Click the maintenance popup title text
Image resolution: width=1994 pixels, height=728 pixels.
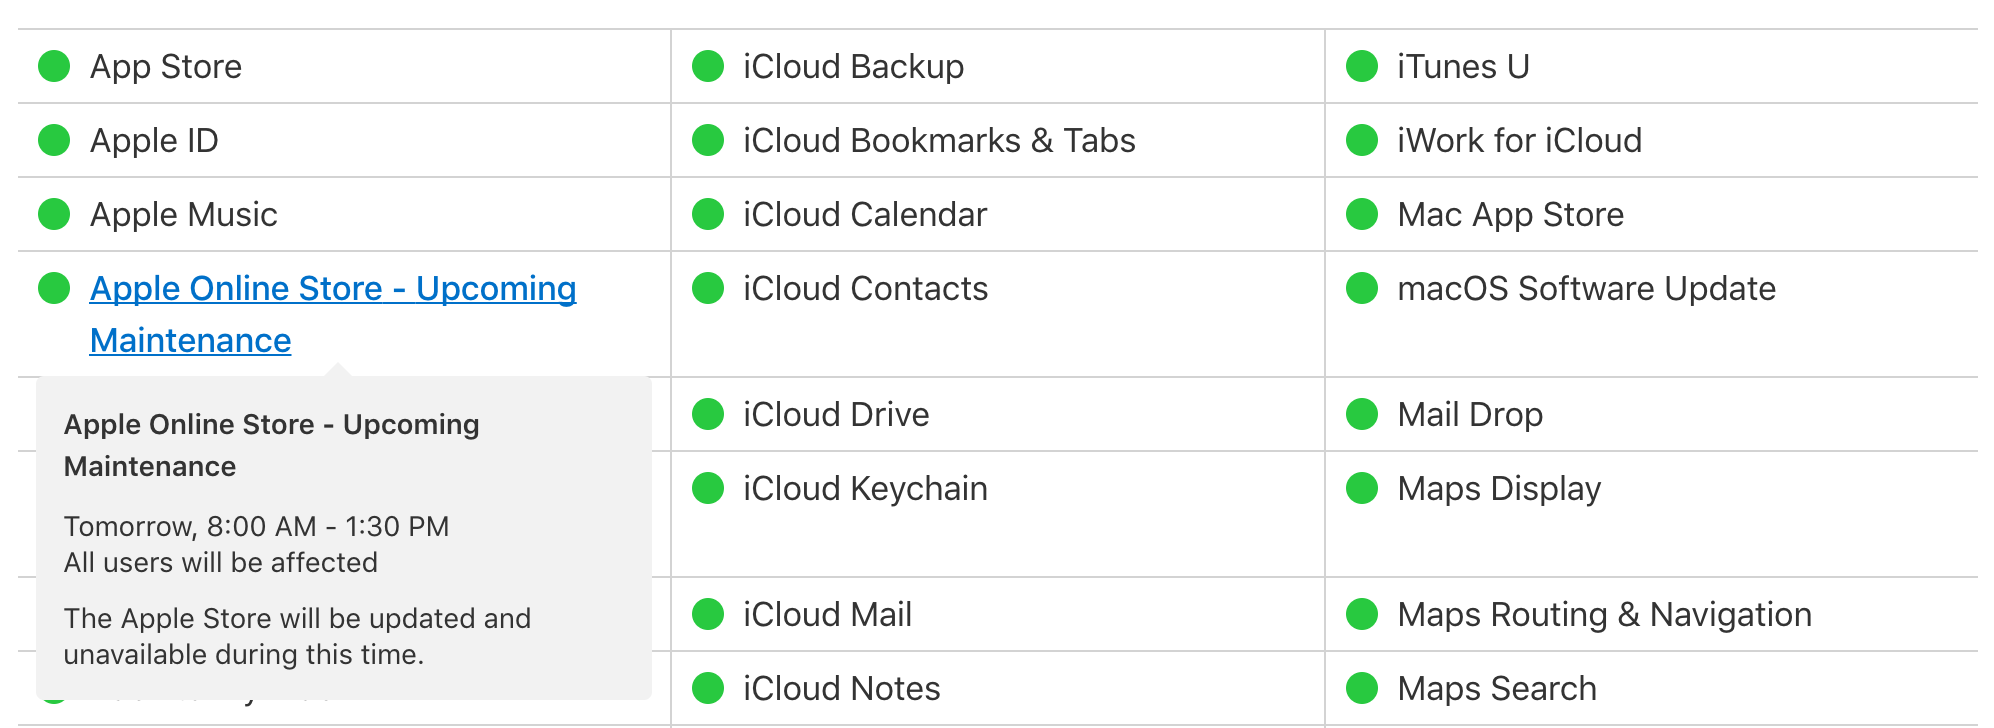[272, 445]
